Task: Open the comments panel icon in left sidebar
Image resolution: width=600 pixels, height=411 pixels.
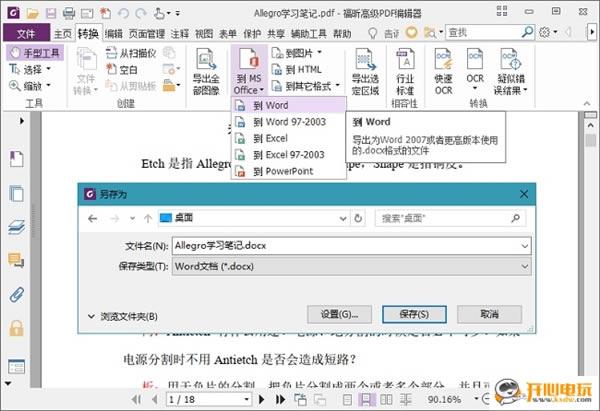Action: 16,260
